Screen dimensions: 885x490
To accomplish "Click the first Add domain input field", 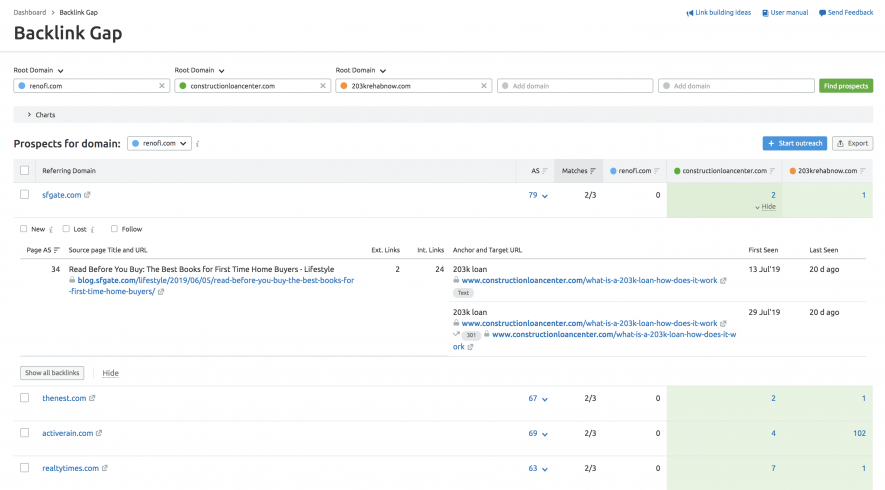I will point(575,86).
